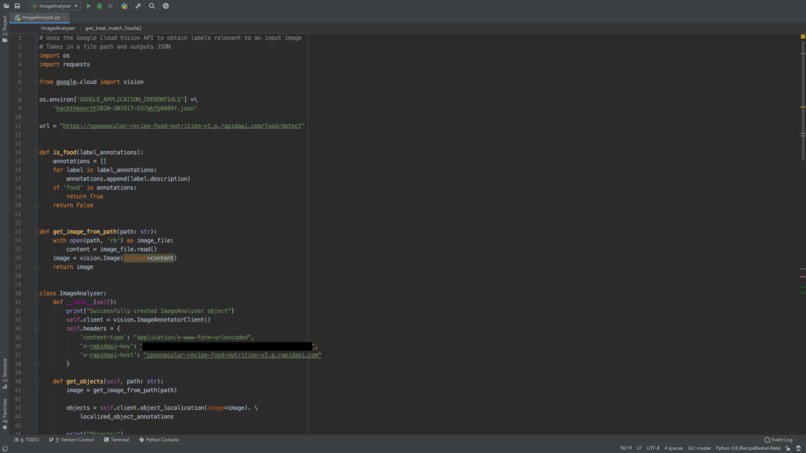Open Search Everywhere with the magnifier icon

(152, 6)
